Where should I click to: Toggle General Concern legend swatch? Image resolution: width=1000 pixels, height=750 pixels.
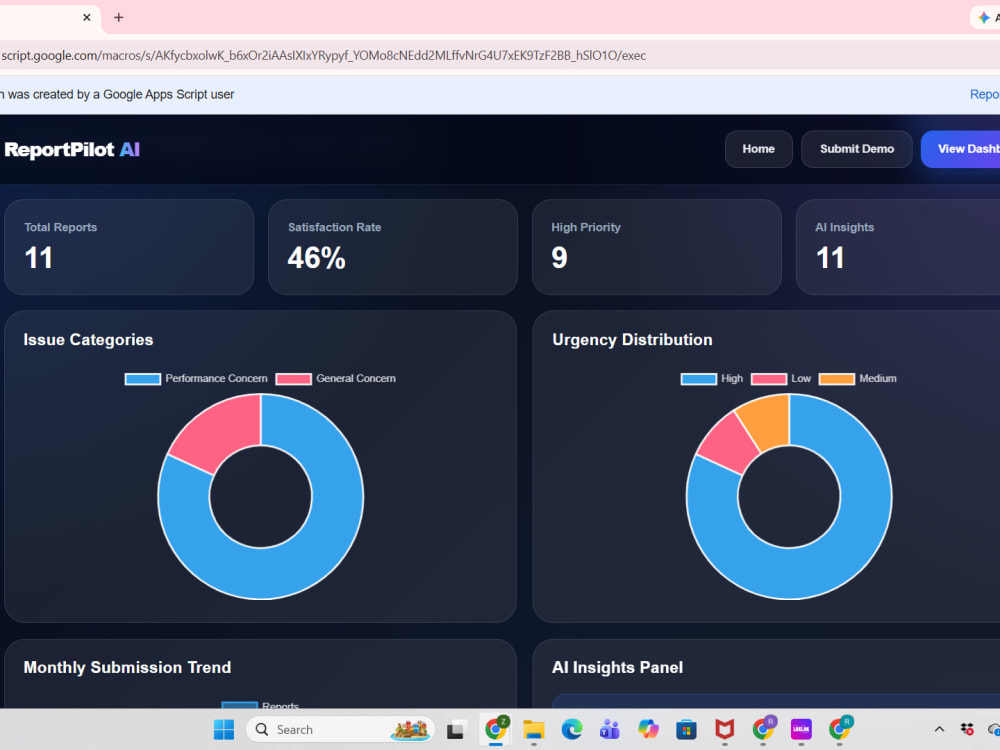pyautogui.click(x=293, y=379)
